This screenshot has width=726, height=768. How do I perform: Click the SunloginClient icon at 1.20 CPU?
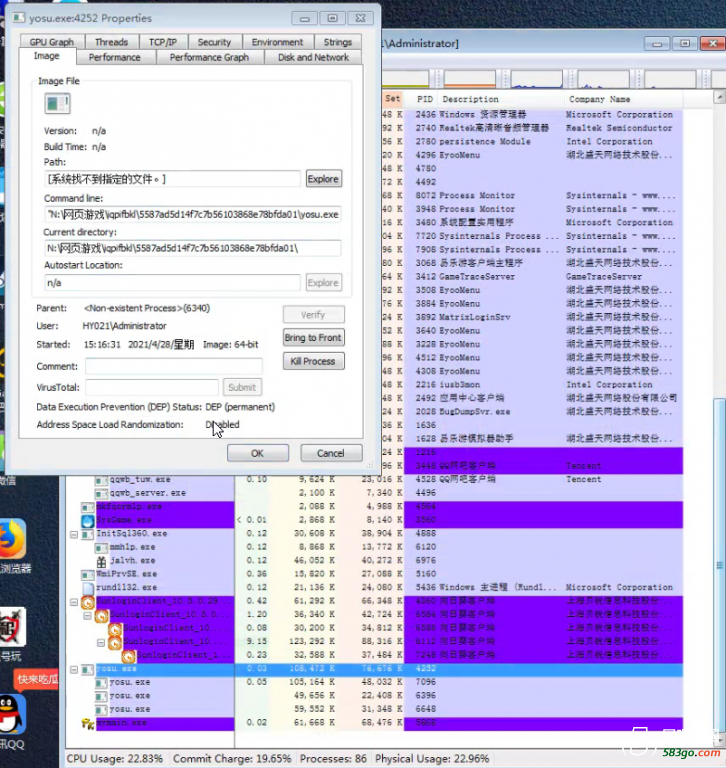101,615
